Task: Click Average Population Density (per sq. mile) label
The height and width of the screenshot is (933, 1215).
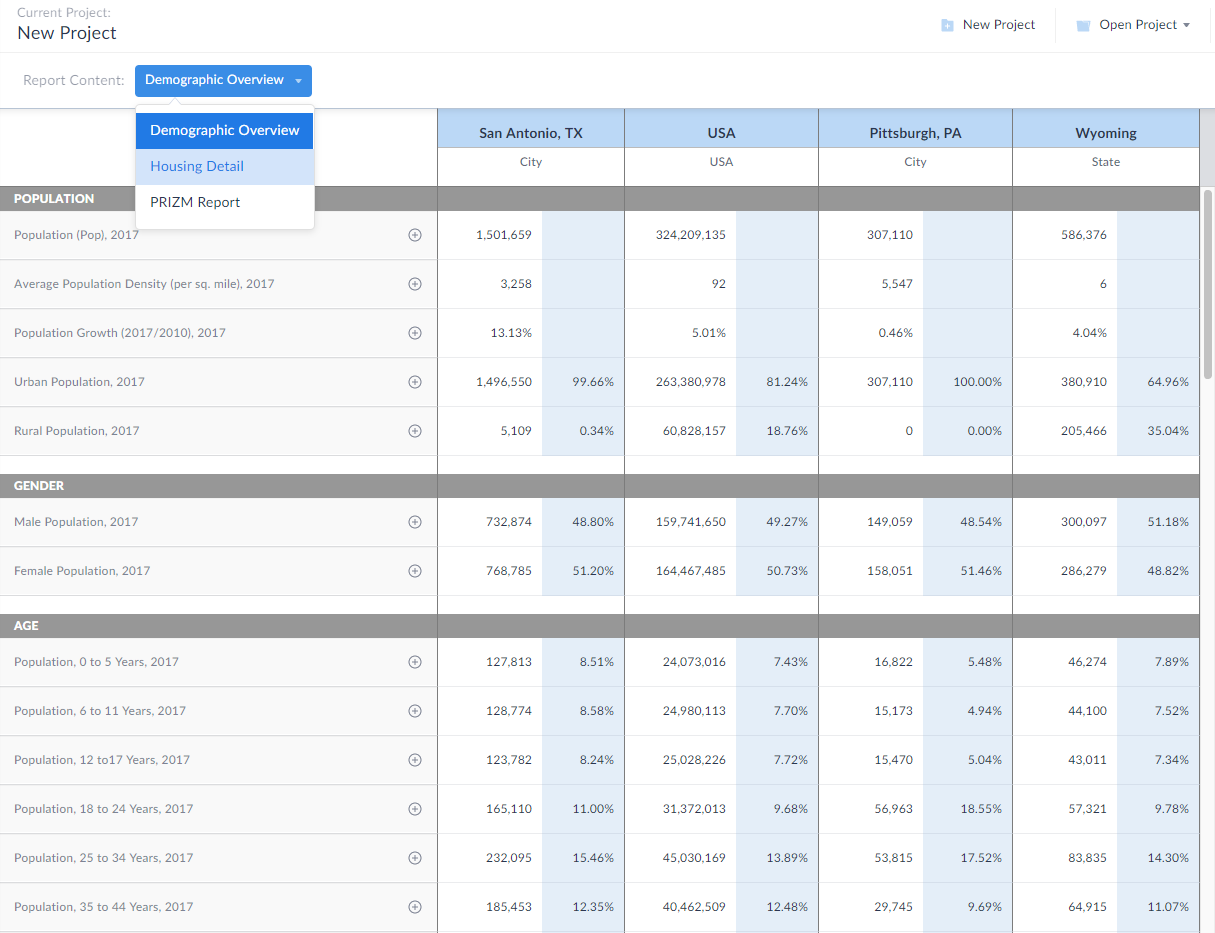Action: 144,284
